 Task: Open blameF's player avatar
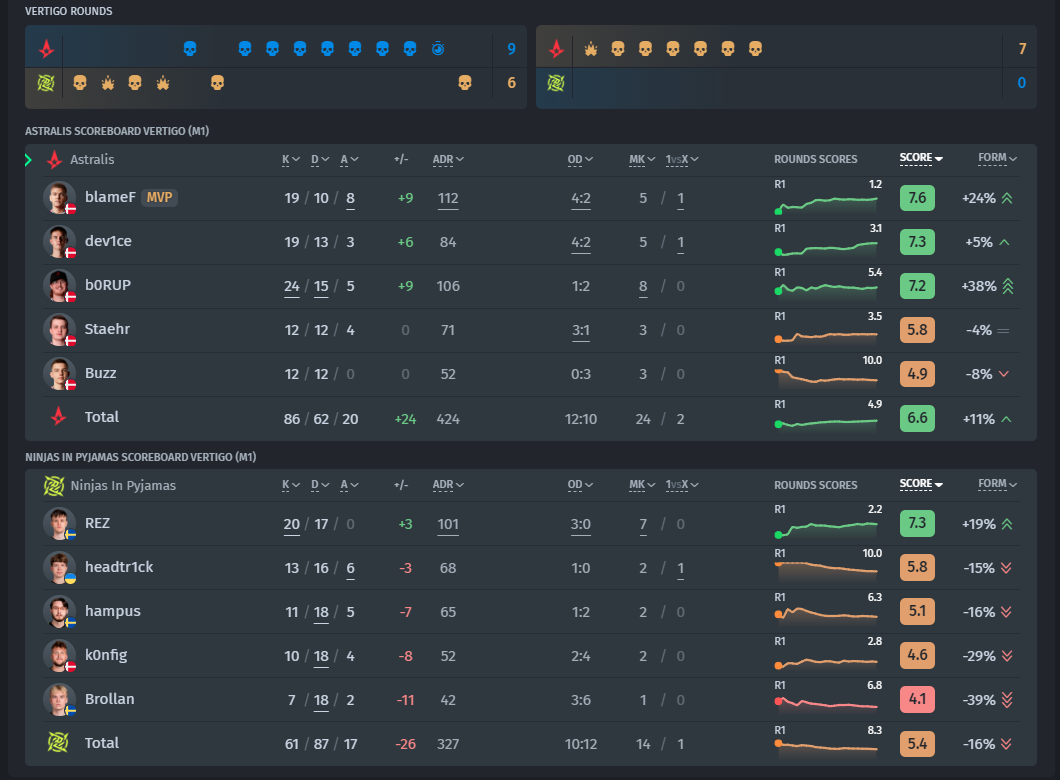point(59,197)
